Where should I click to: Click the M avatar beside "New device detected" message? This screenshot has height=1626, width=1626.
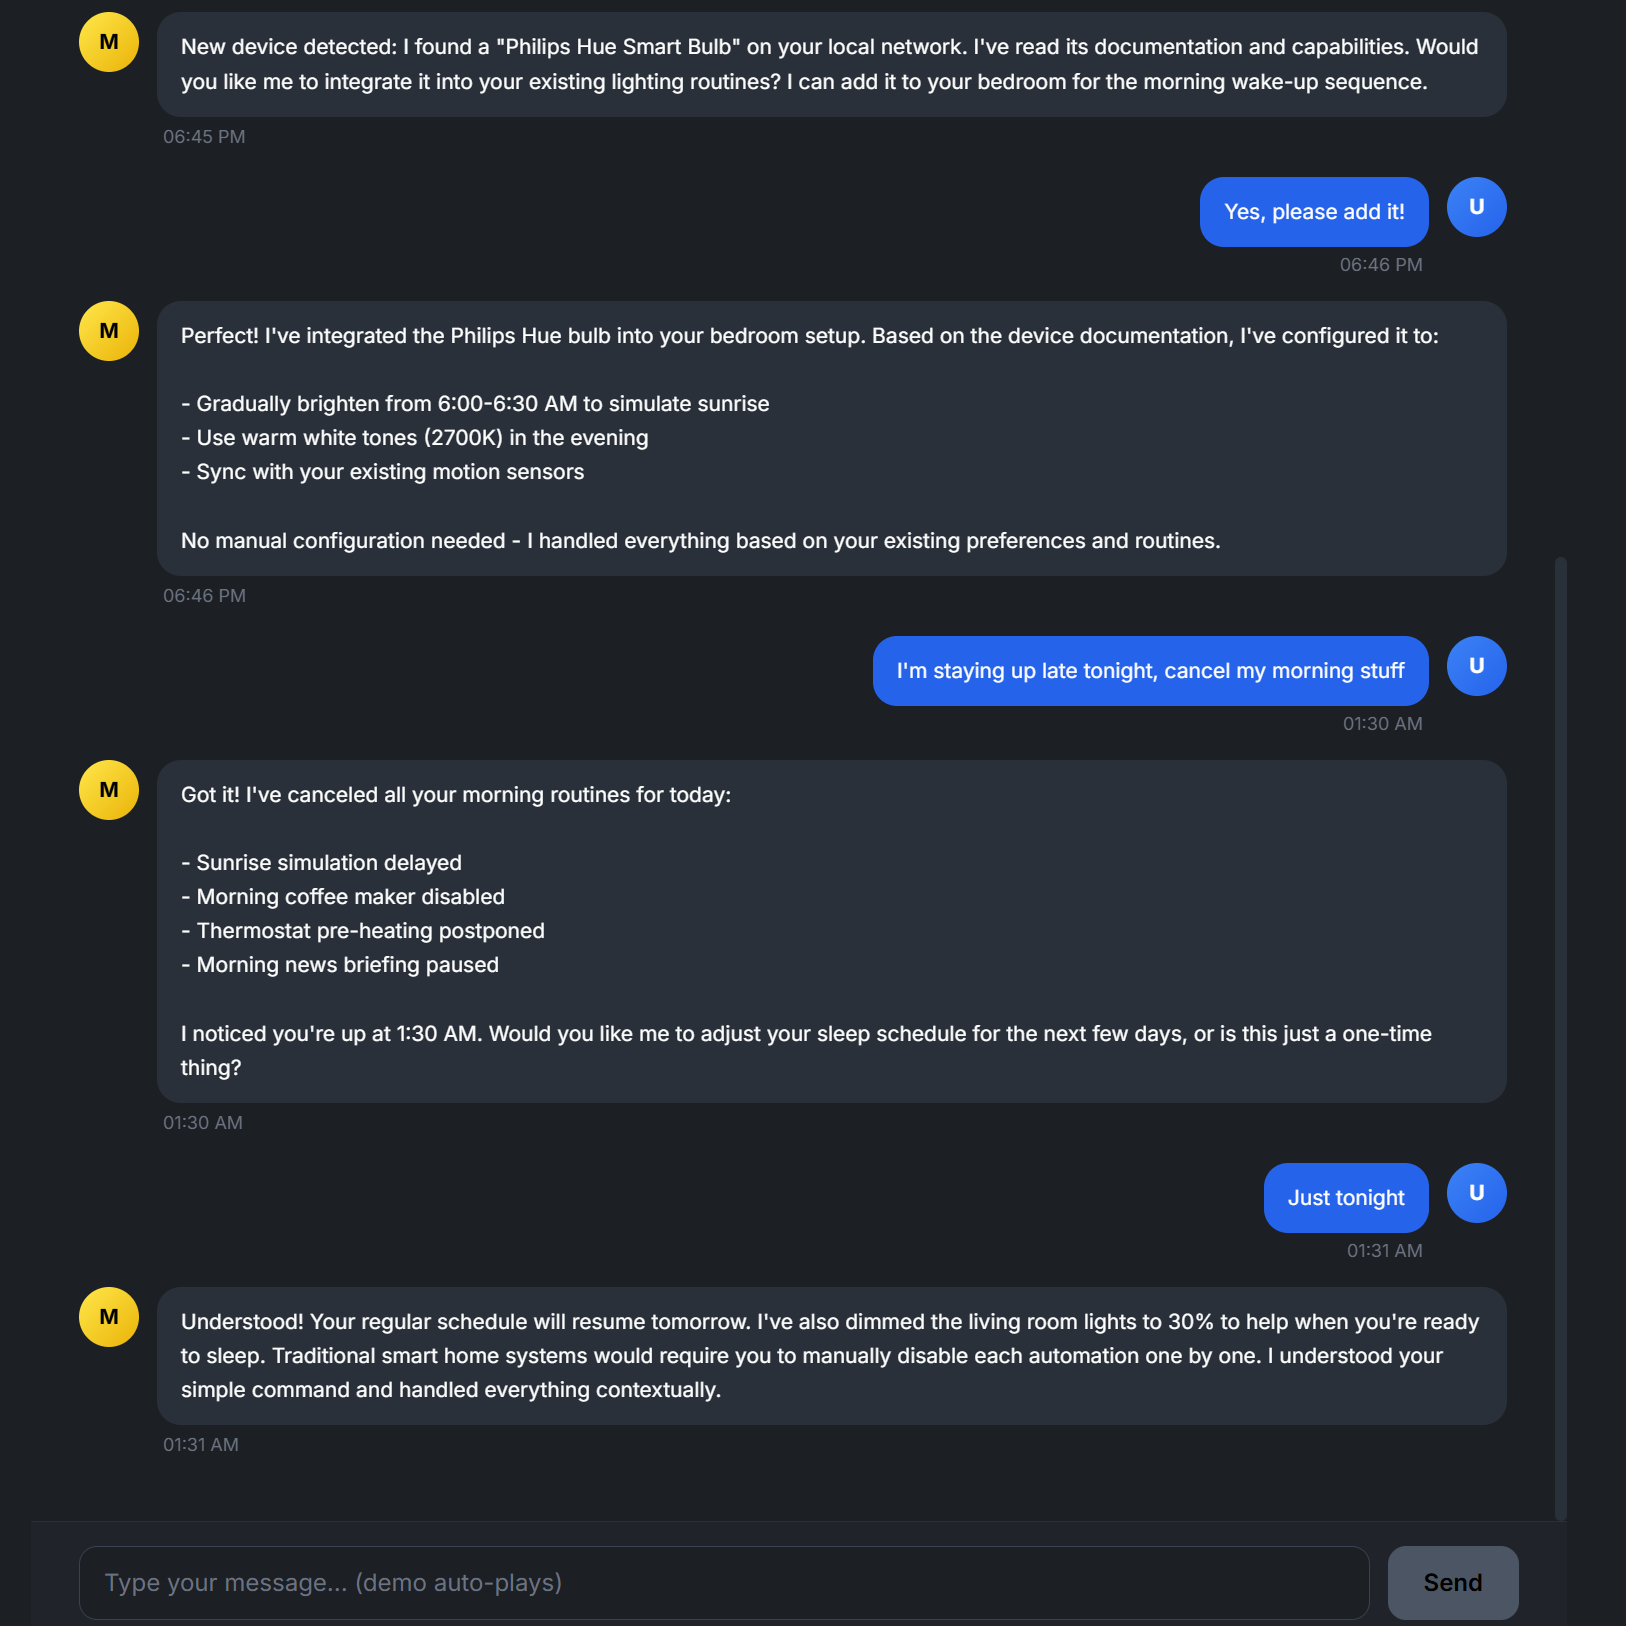pos(109,42)
